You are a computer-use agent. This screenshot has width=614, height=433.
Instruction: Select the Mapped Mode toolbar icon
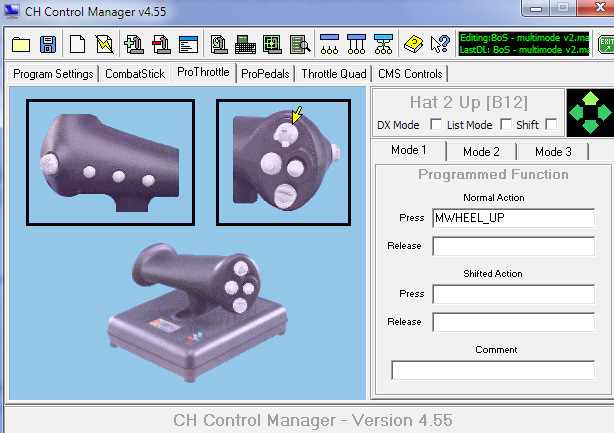point(356,44)
